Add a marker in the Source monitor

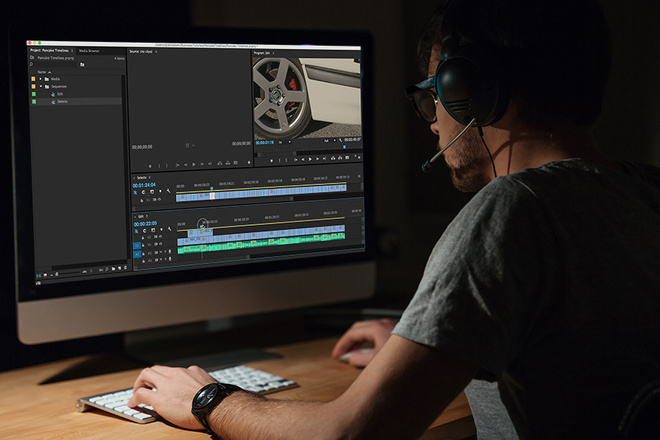(x=150, y=166)
